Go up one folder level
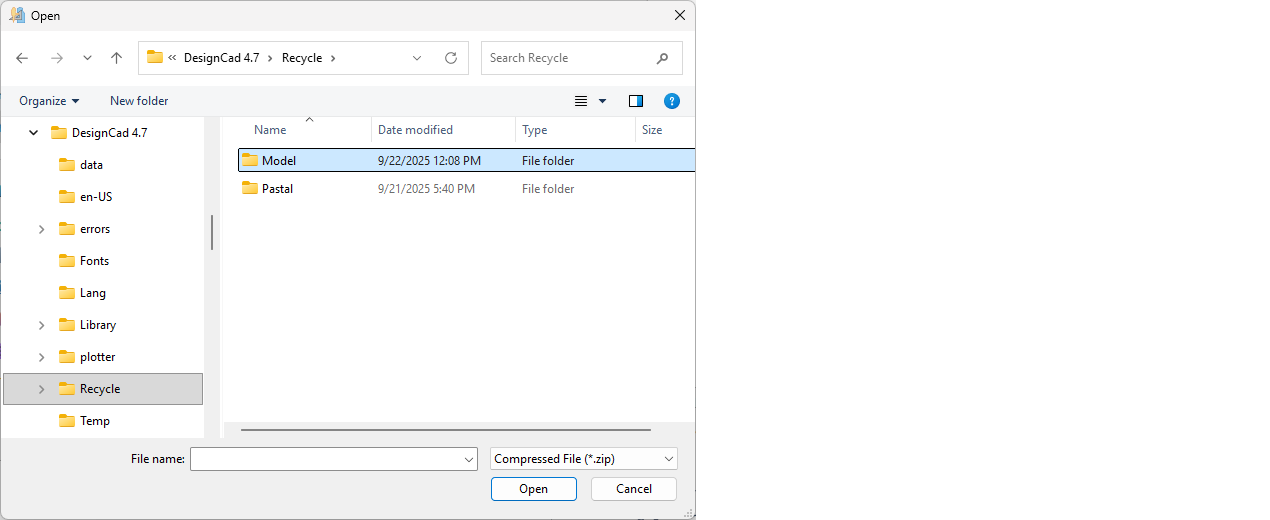 116,58
